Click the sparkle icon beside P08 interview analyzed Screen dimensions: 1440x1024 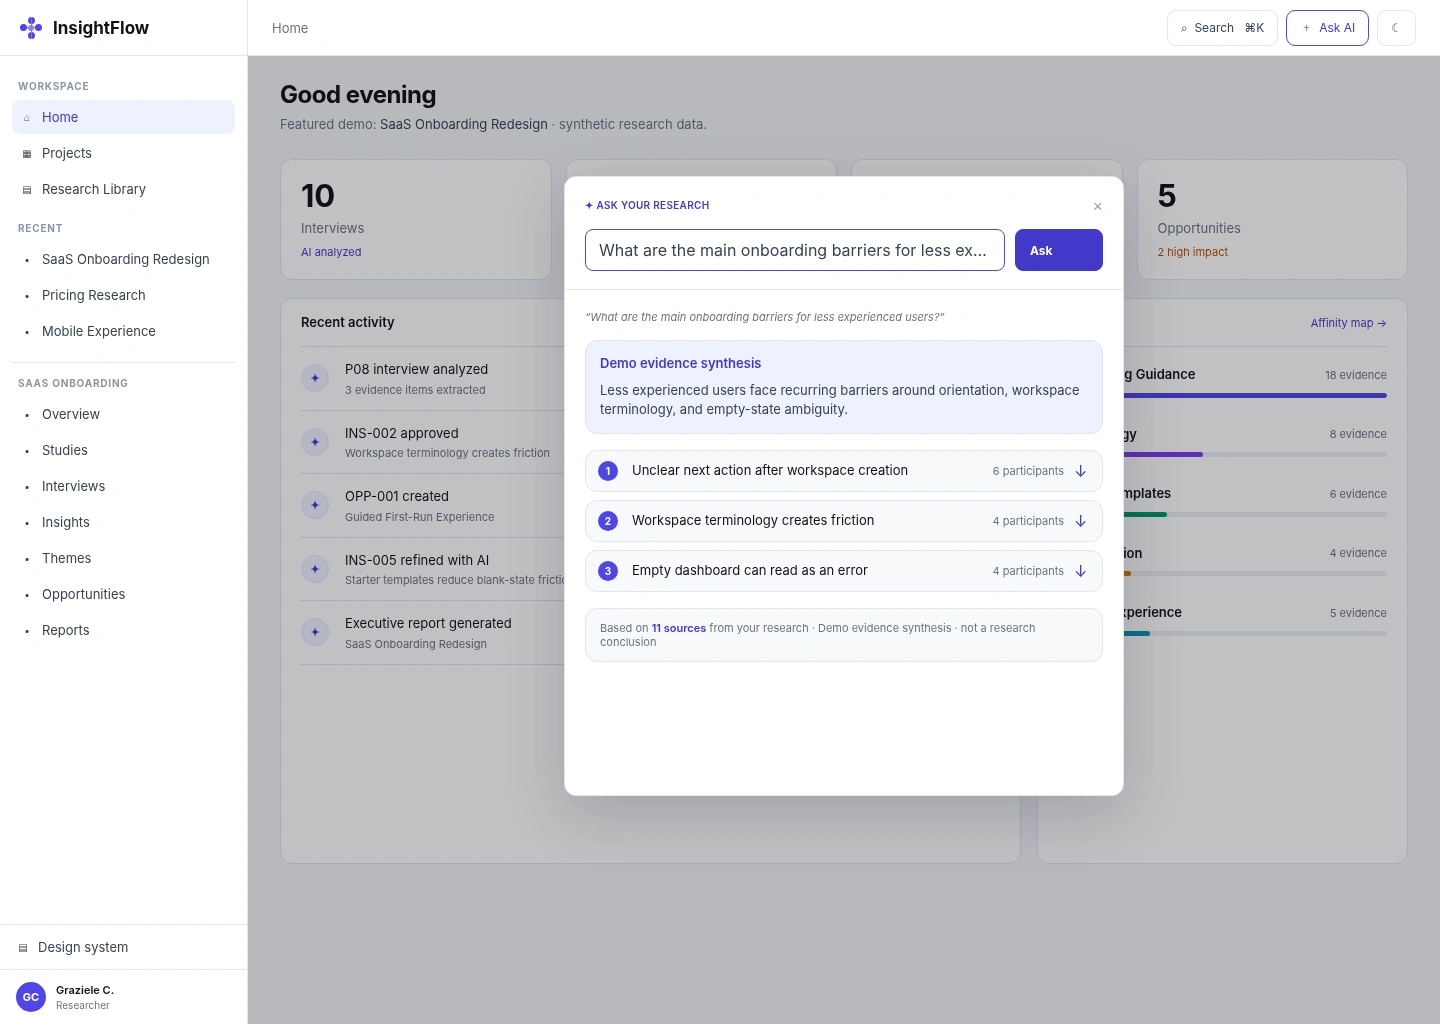pos(315,378)
